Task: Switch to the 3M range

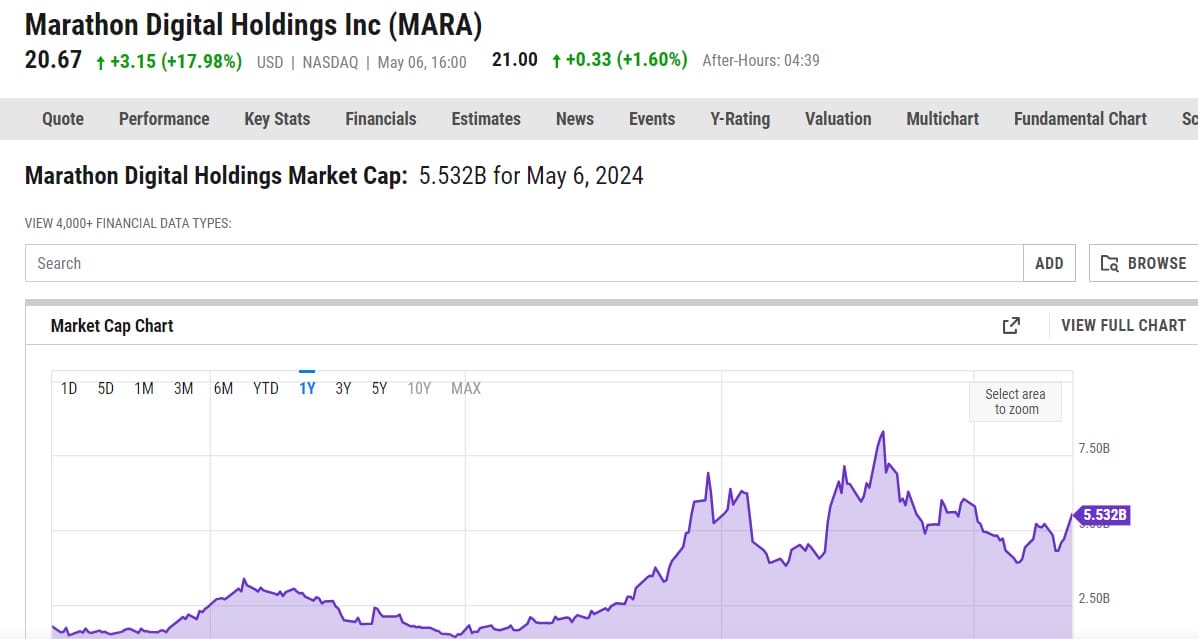Action: (183, 388)
